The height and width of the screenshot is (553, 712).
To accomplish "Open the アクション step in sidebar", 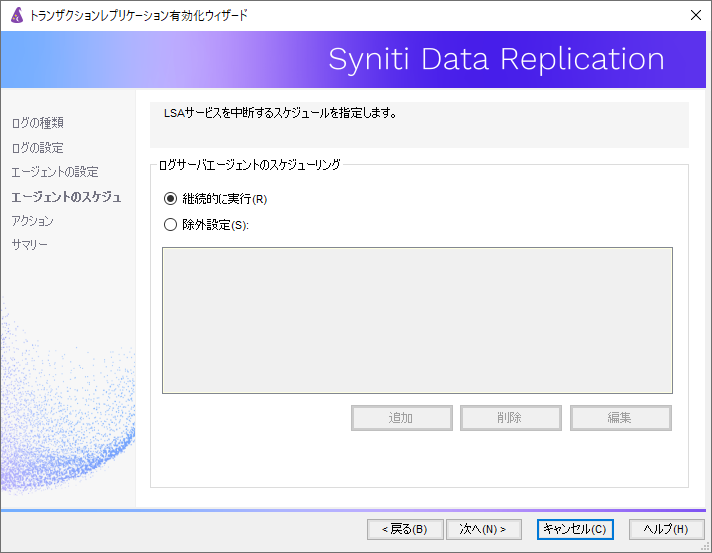I will coord(32,221).
